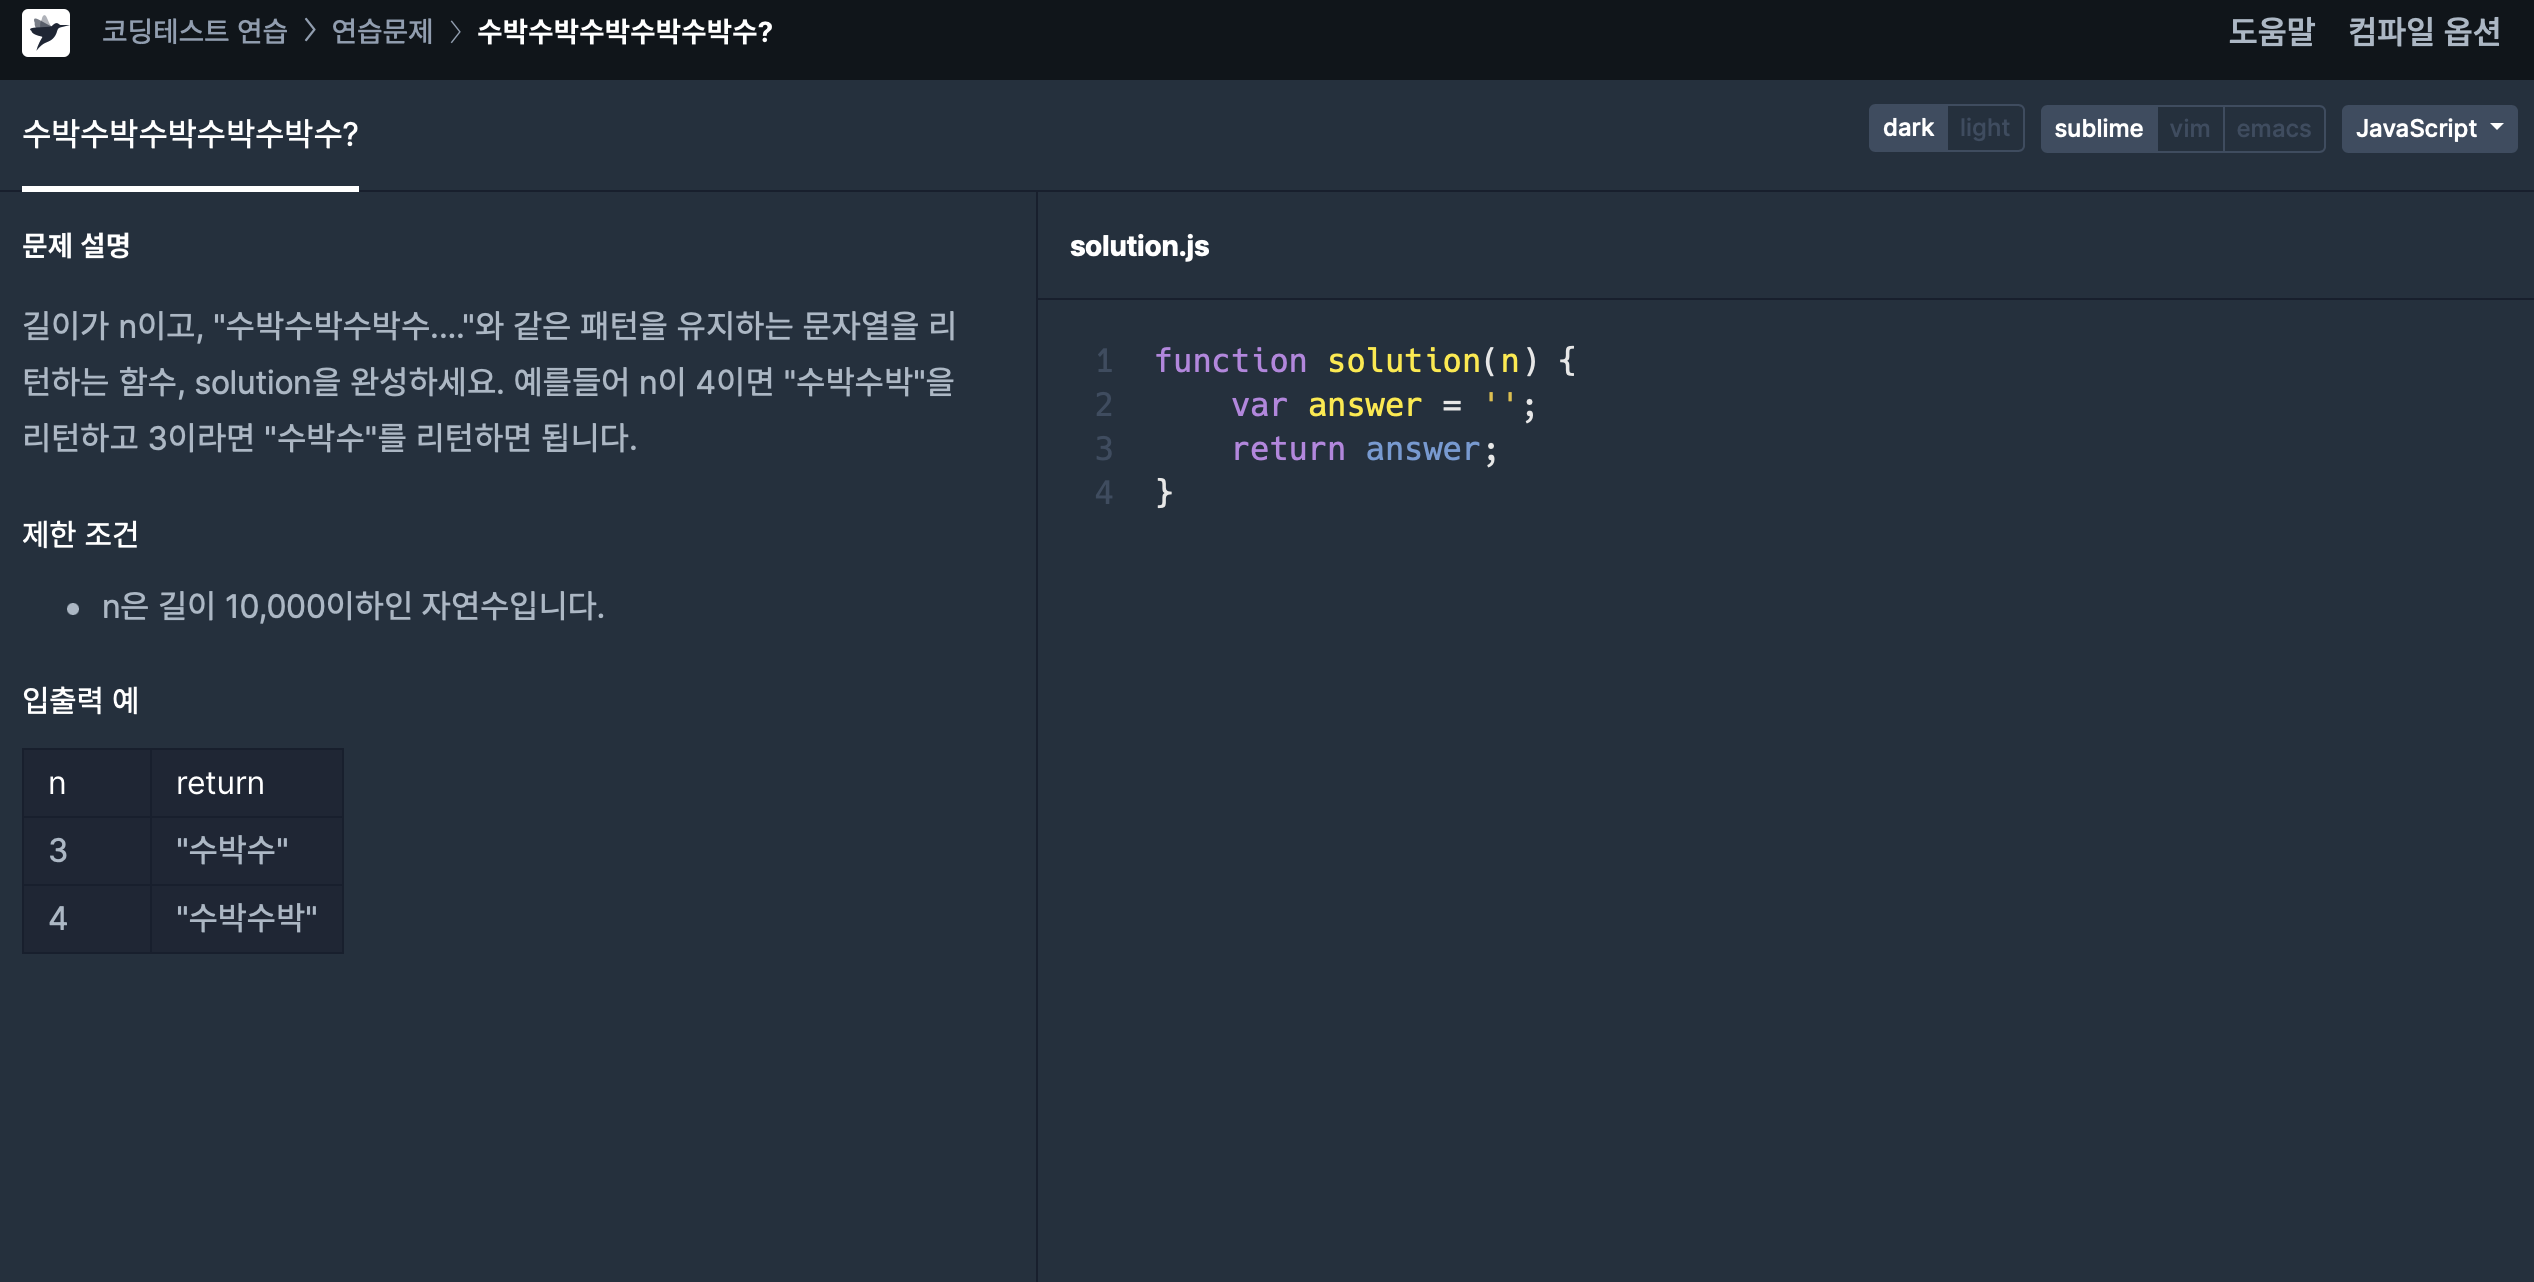
Task: Click the first breadcrumb chevron separator
Action: [310, 31]
